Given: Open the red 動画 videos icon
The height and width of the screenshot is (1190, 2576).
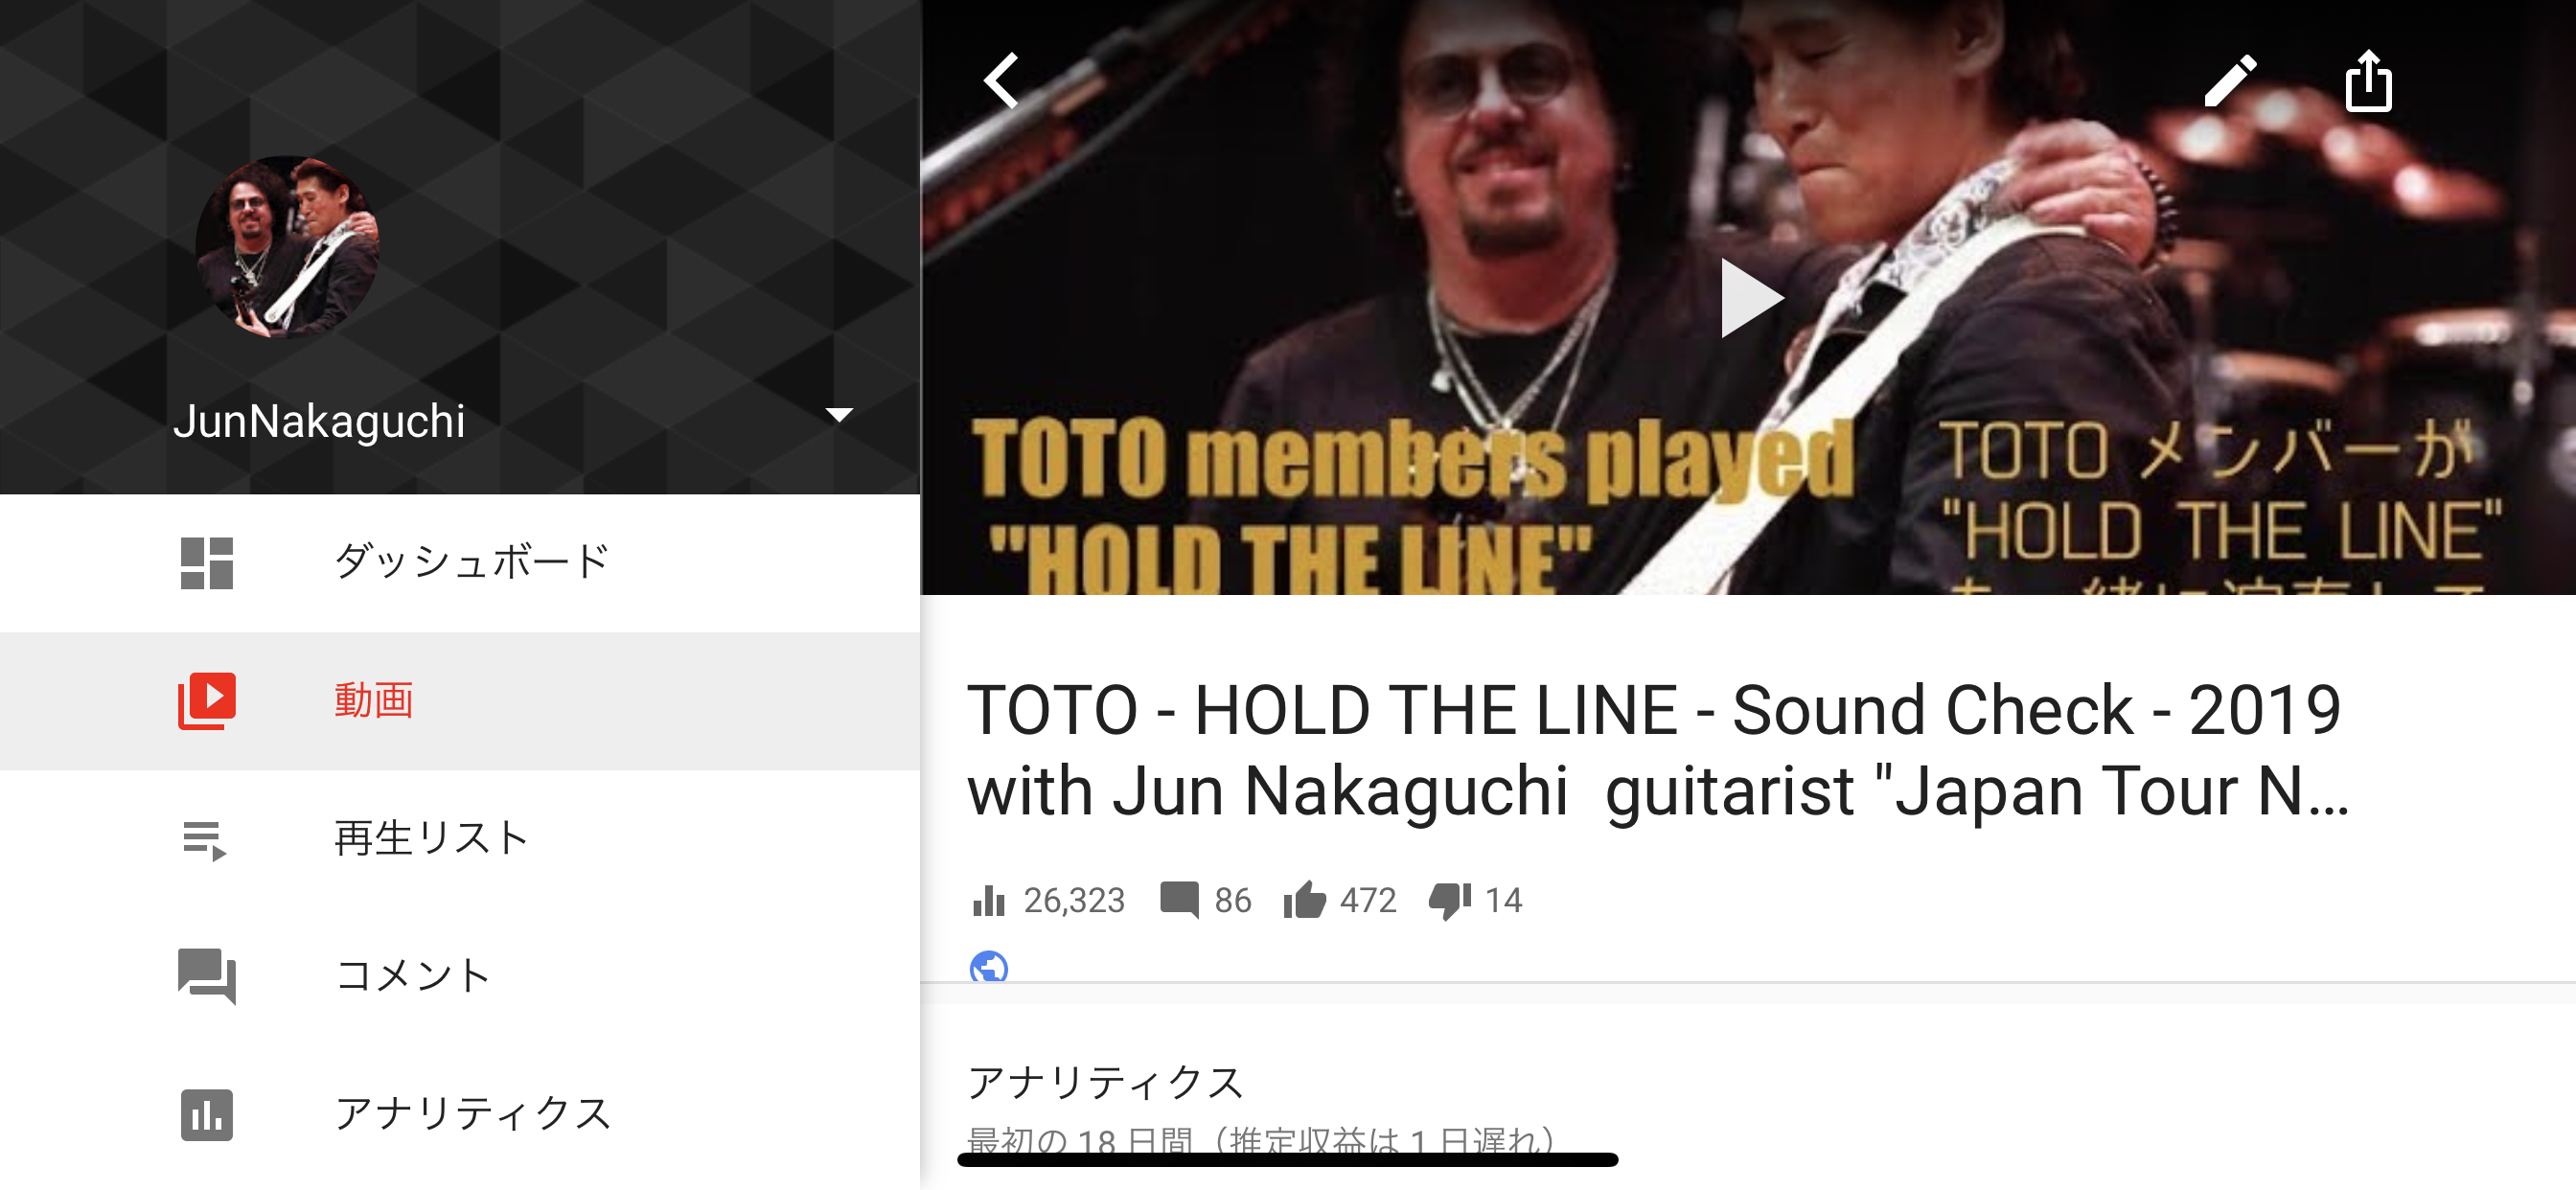Looking at the screenshot, I should coord(207,700).
